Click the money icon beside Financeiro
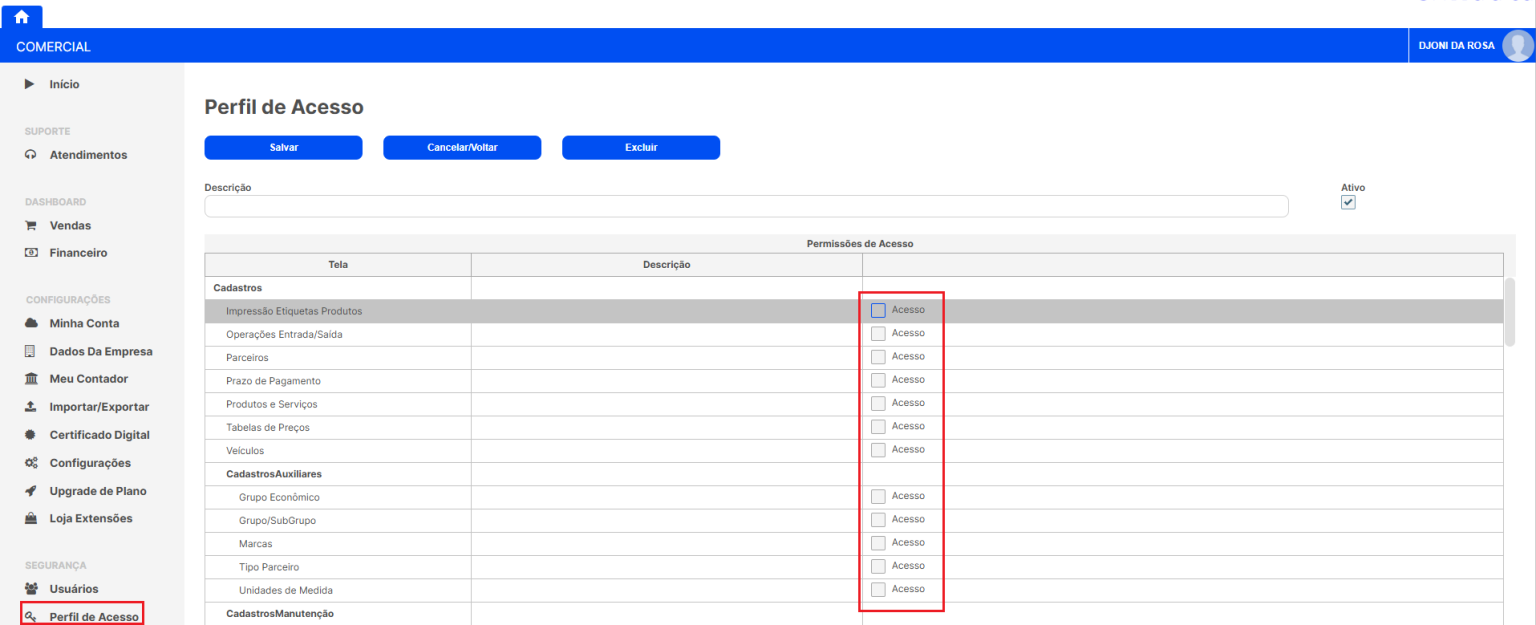 31,253
